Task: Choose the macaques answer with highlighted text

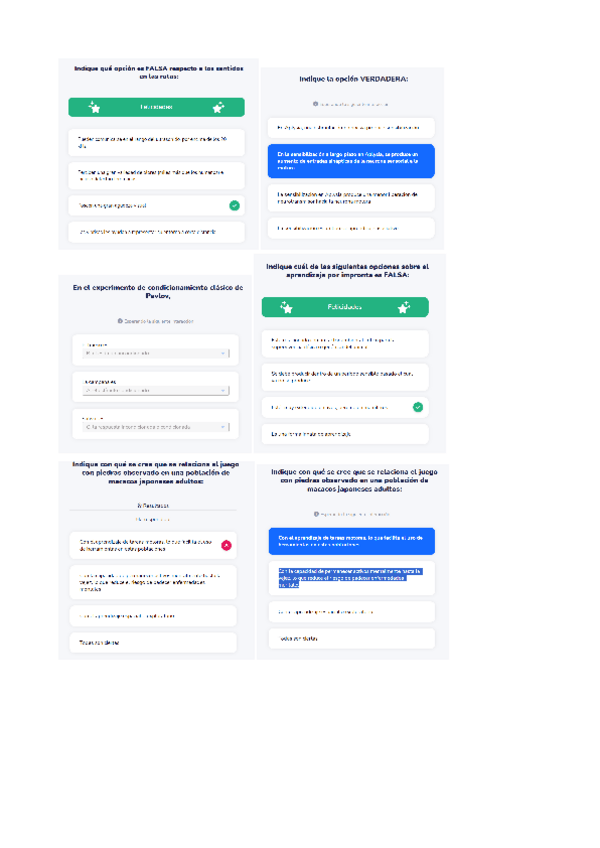Action: pos(350,579)
